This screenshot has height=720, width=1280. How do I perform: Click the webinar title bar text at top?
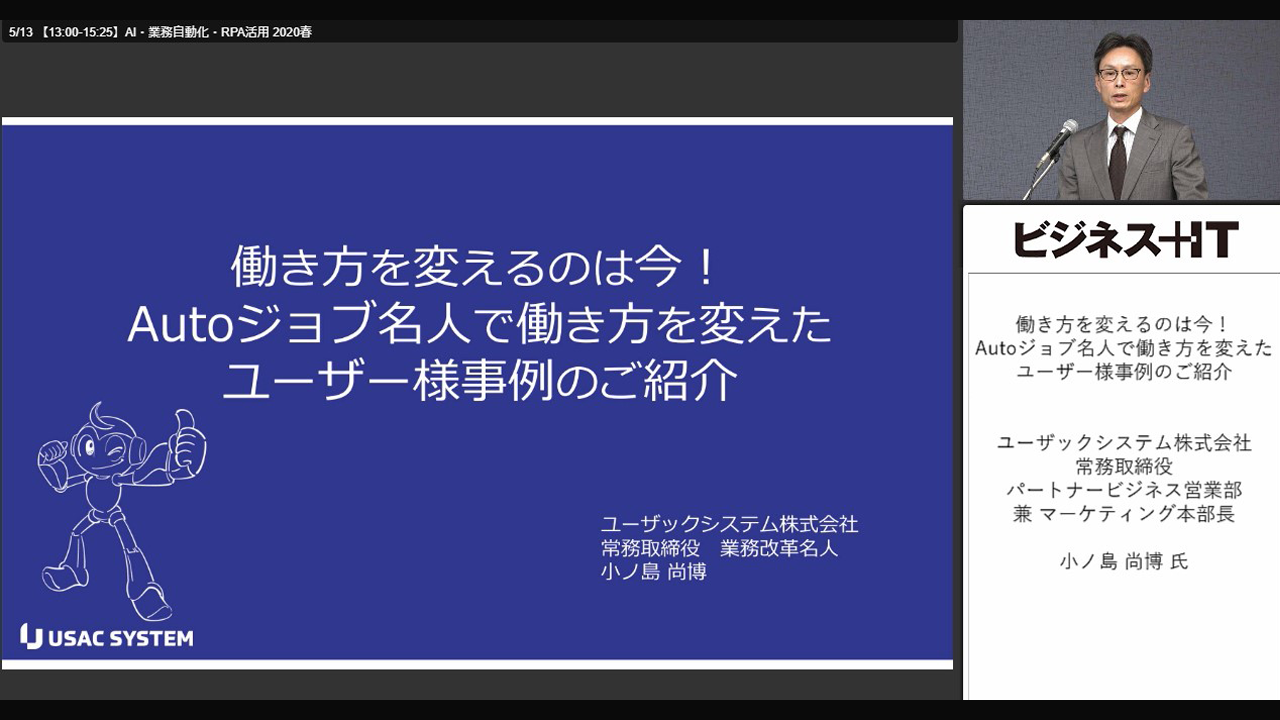coord(160,32)
